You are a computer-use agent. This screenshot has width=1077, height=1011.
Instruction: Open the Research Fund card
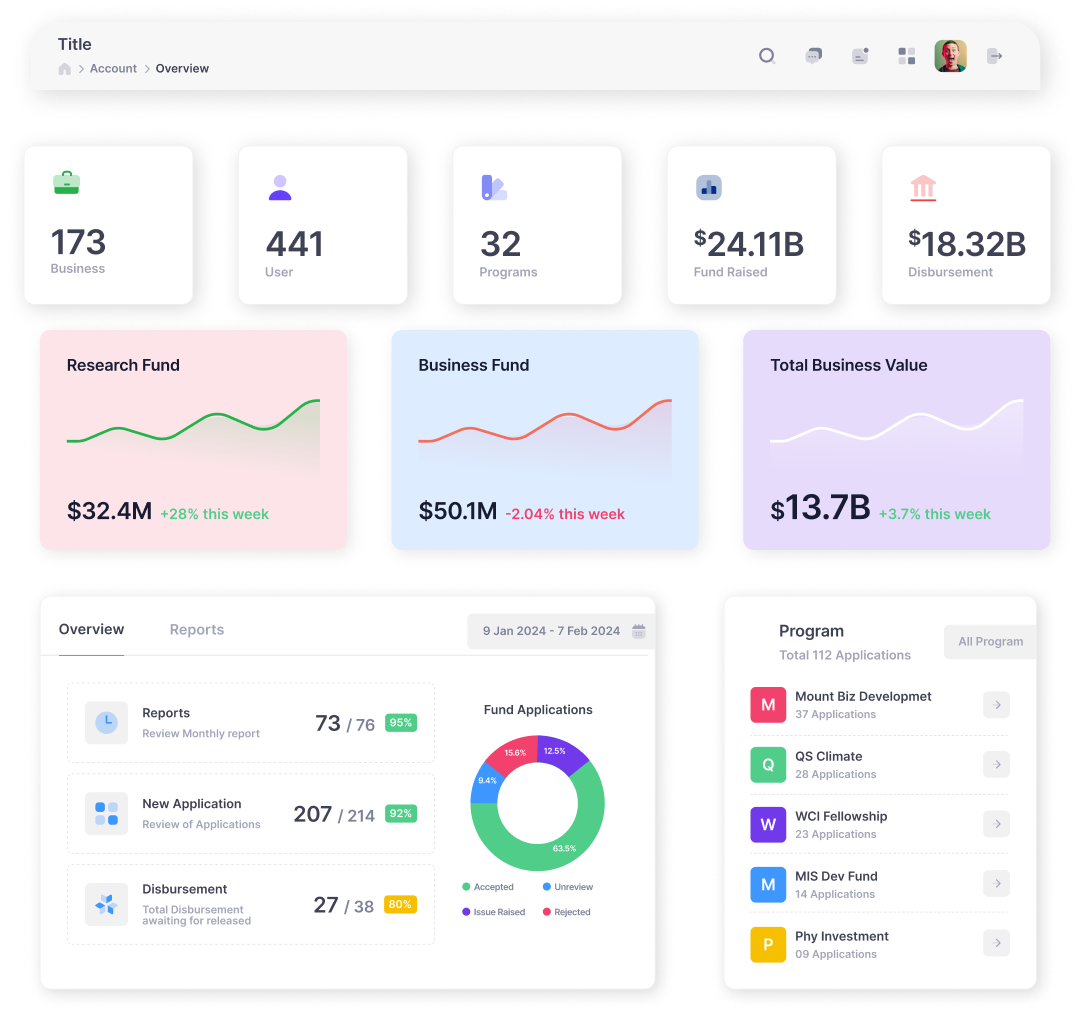point(193,440)
